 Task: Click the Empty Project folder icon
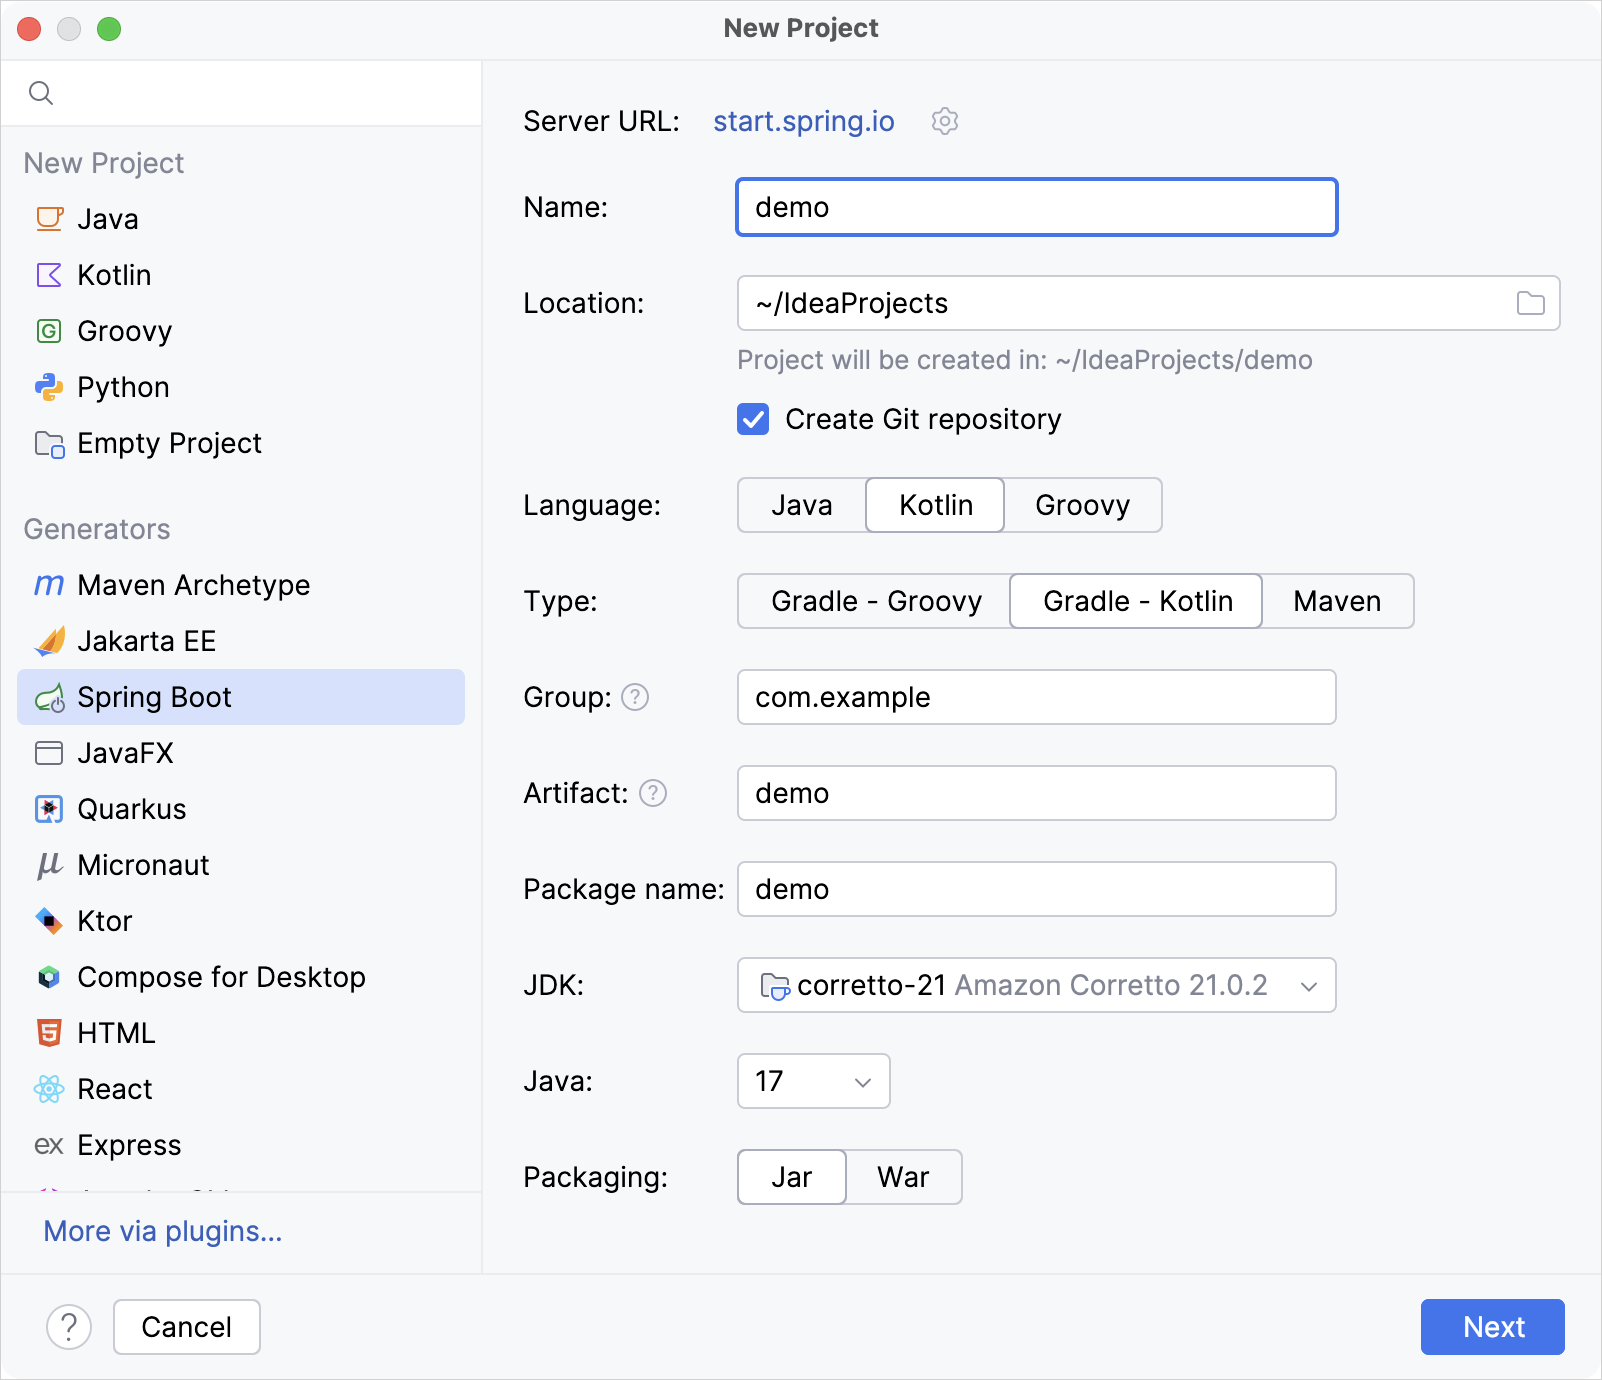click(x=49, y=443)
